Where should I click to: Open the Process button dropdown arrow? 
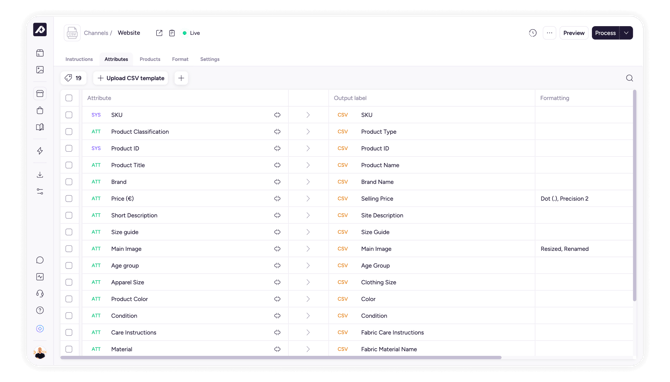(x=626, y=33)
